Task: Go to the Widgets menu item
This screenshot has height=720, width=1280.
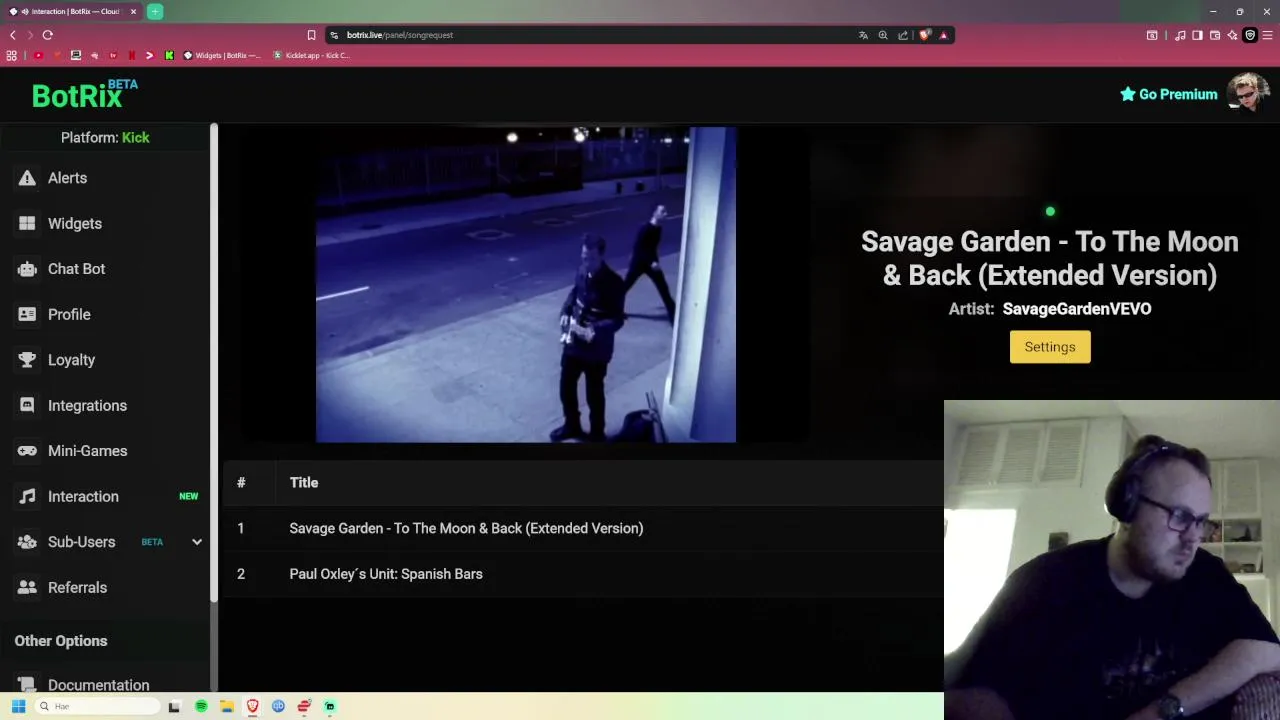Action: point(75,223)
